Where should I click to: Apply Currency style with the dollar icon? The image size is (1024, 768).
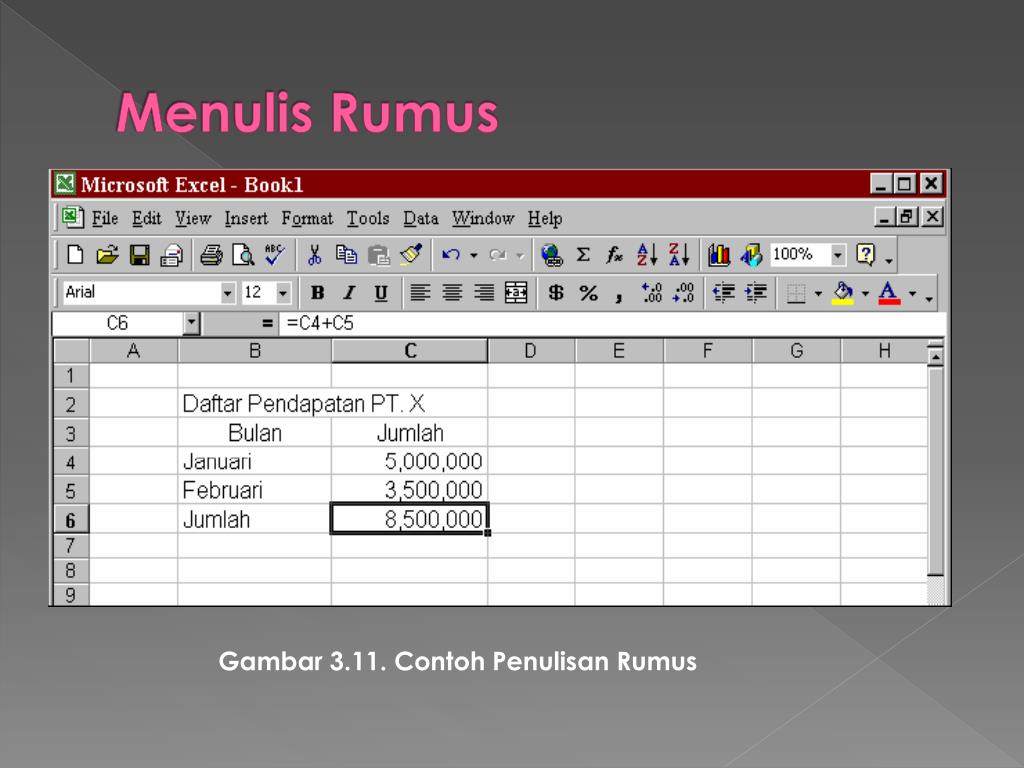point(556,293)
